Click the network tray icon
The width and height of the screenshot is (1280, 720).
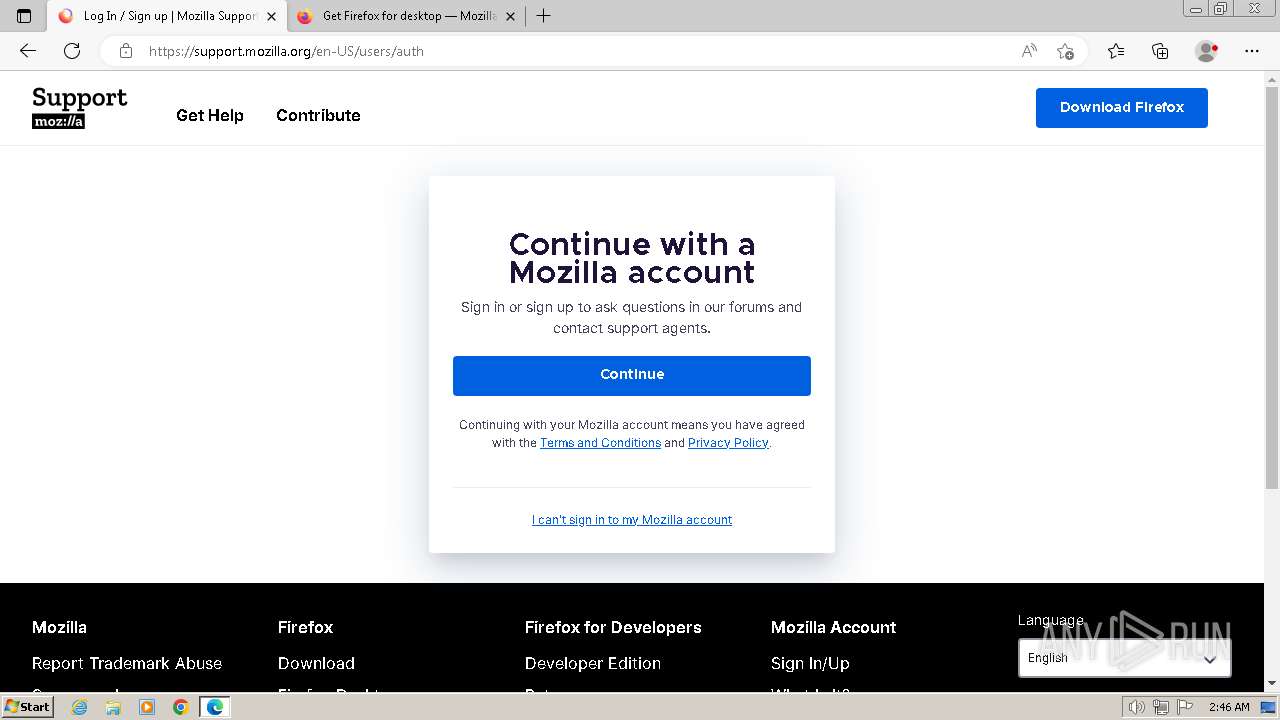(x=1160, y=707)
